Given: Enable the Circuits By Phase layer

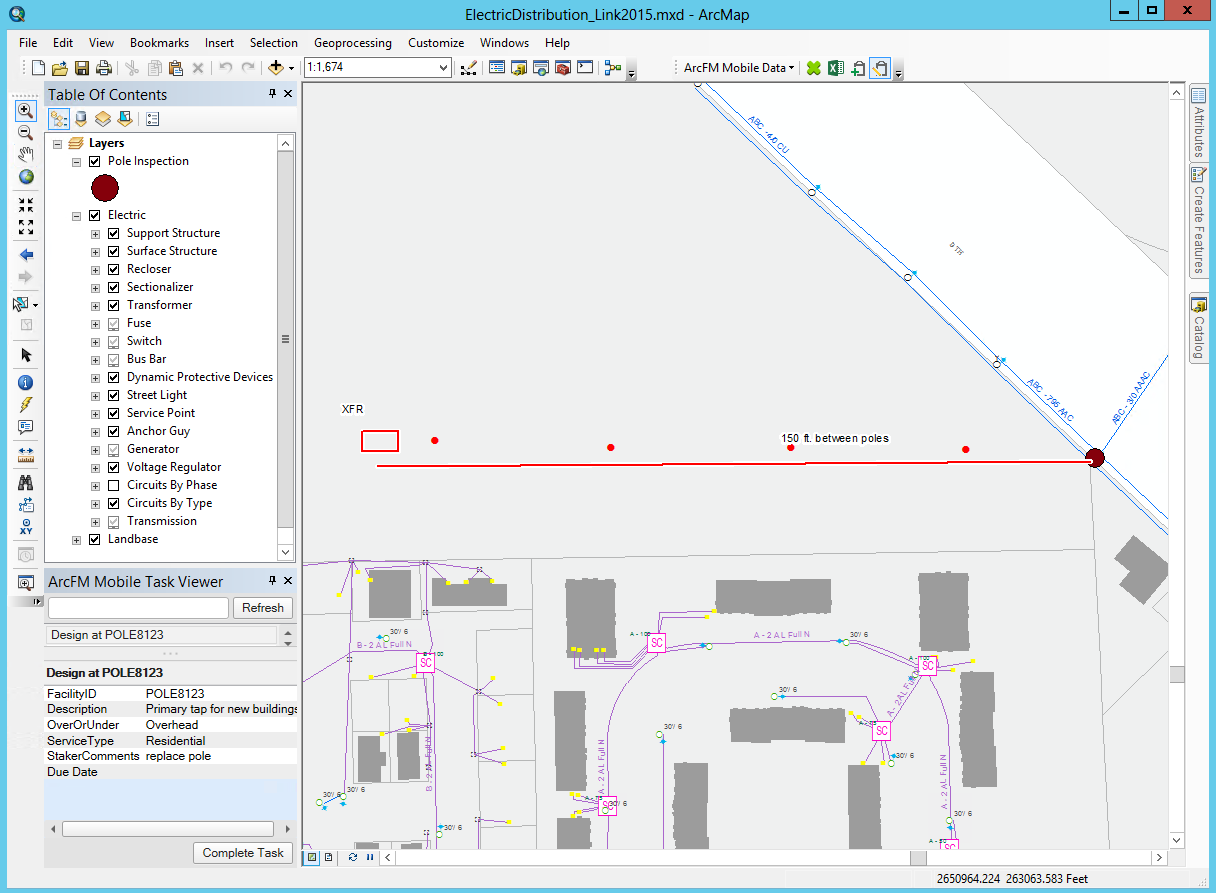Looking at the screenshot, I should click(113, 484).
